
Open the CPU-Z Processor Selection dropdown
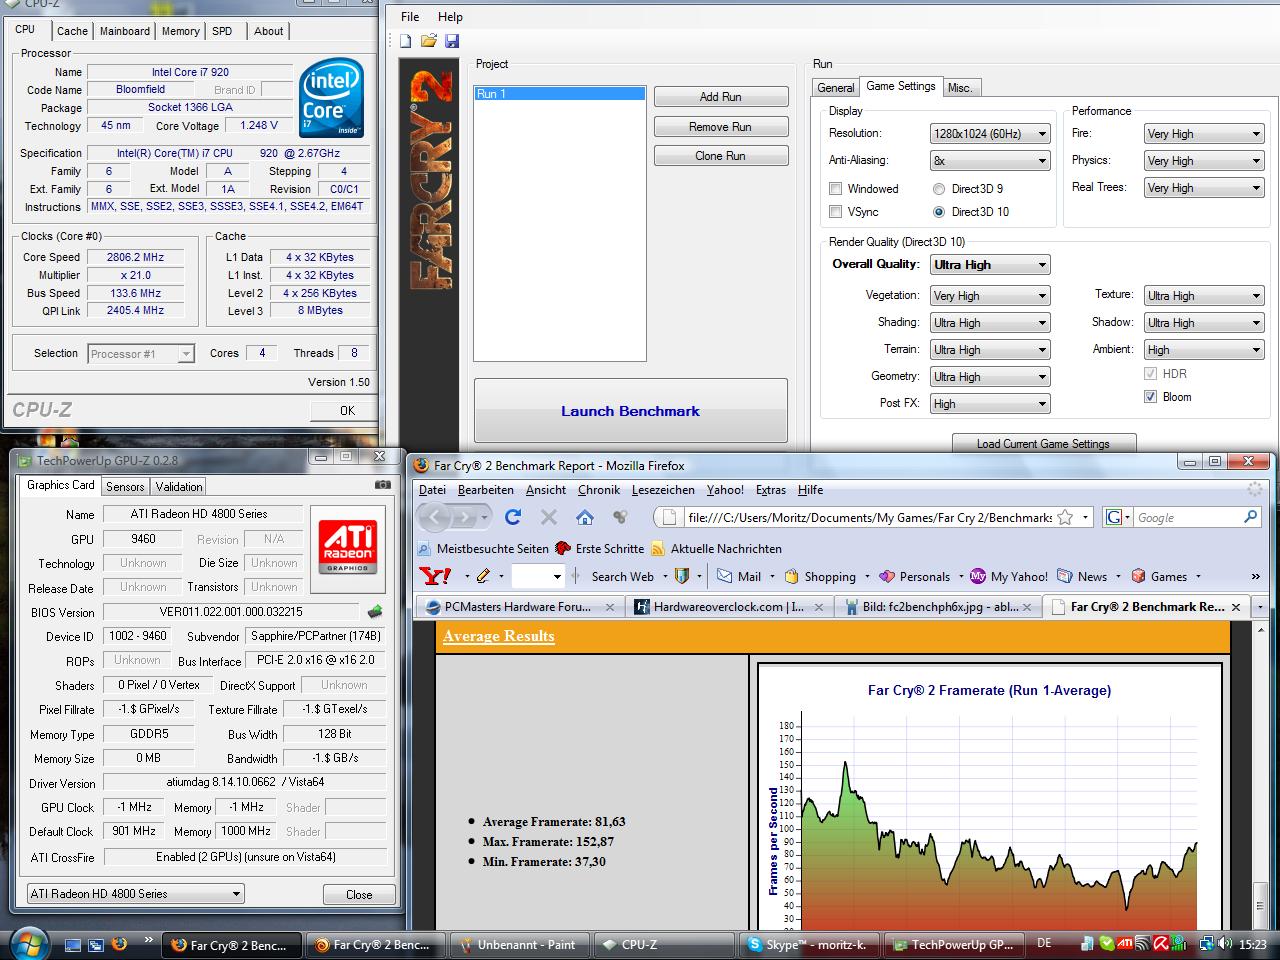141,354
